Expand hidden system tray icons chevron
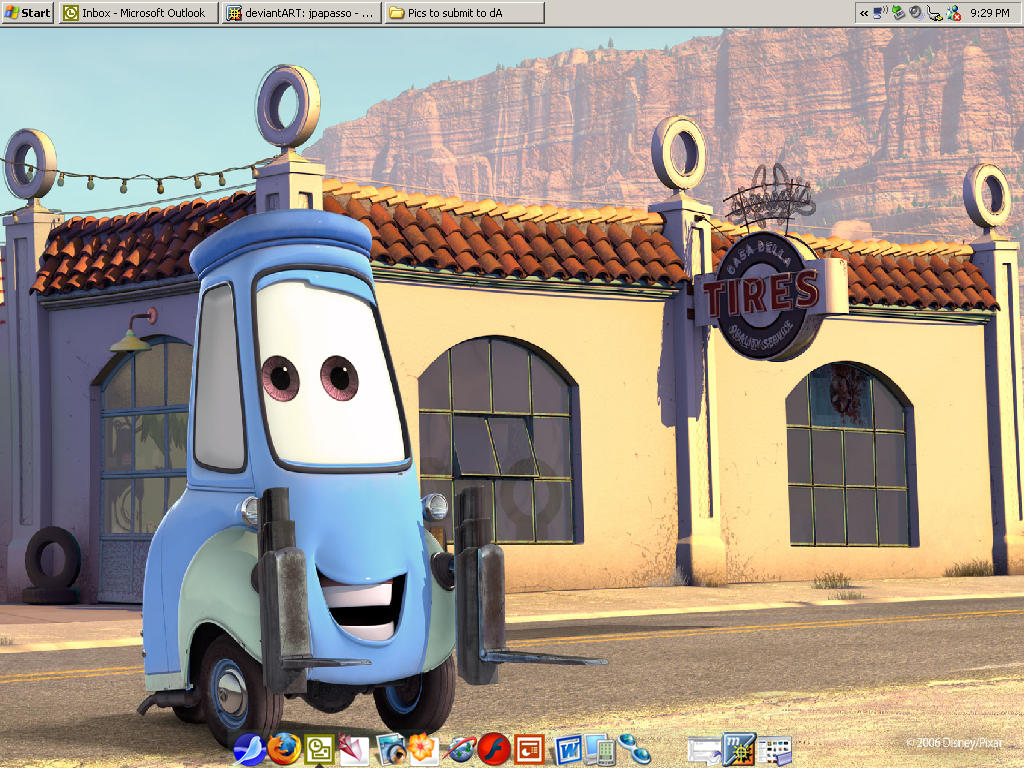This screenshot has width=1024, height=768. [x=864, y=13]
